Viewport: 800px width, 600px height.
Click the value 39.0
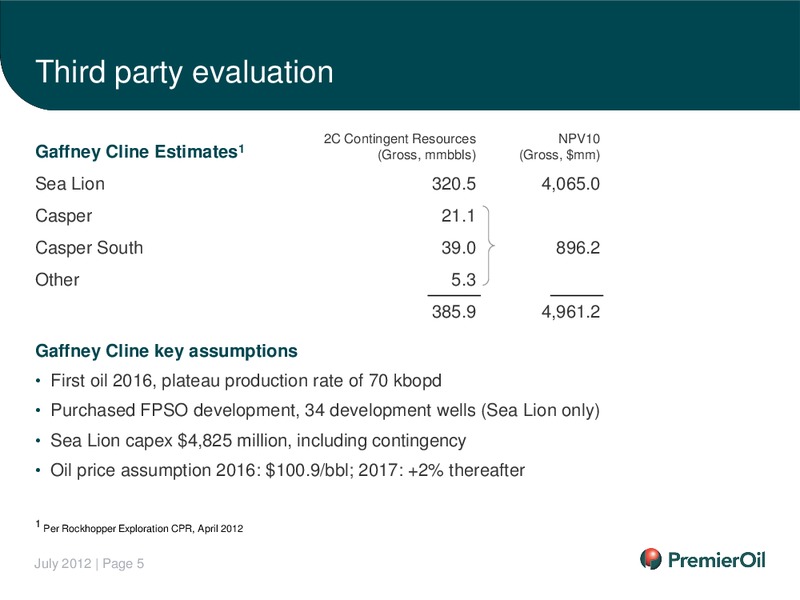(x=458, y=248)
